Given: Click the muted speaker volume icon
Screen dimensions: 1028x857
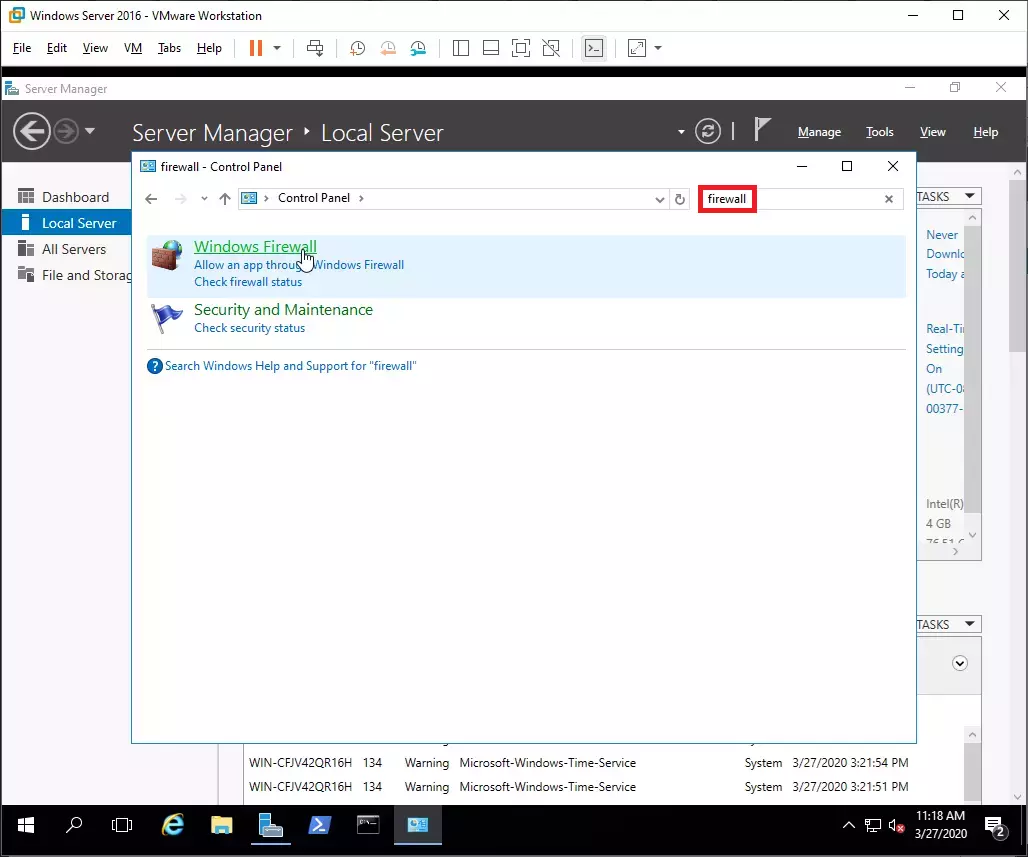Looking at the screenshot, I should [x=896, y=826].
